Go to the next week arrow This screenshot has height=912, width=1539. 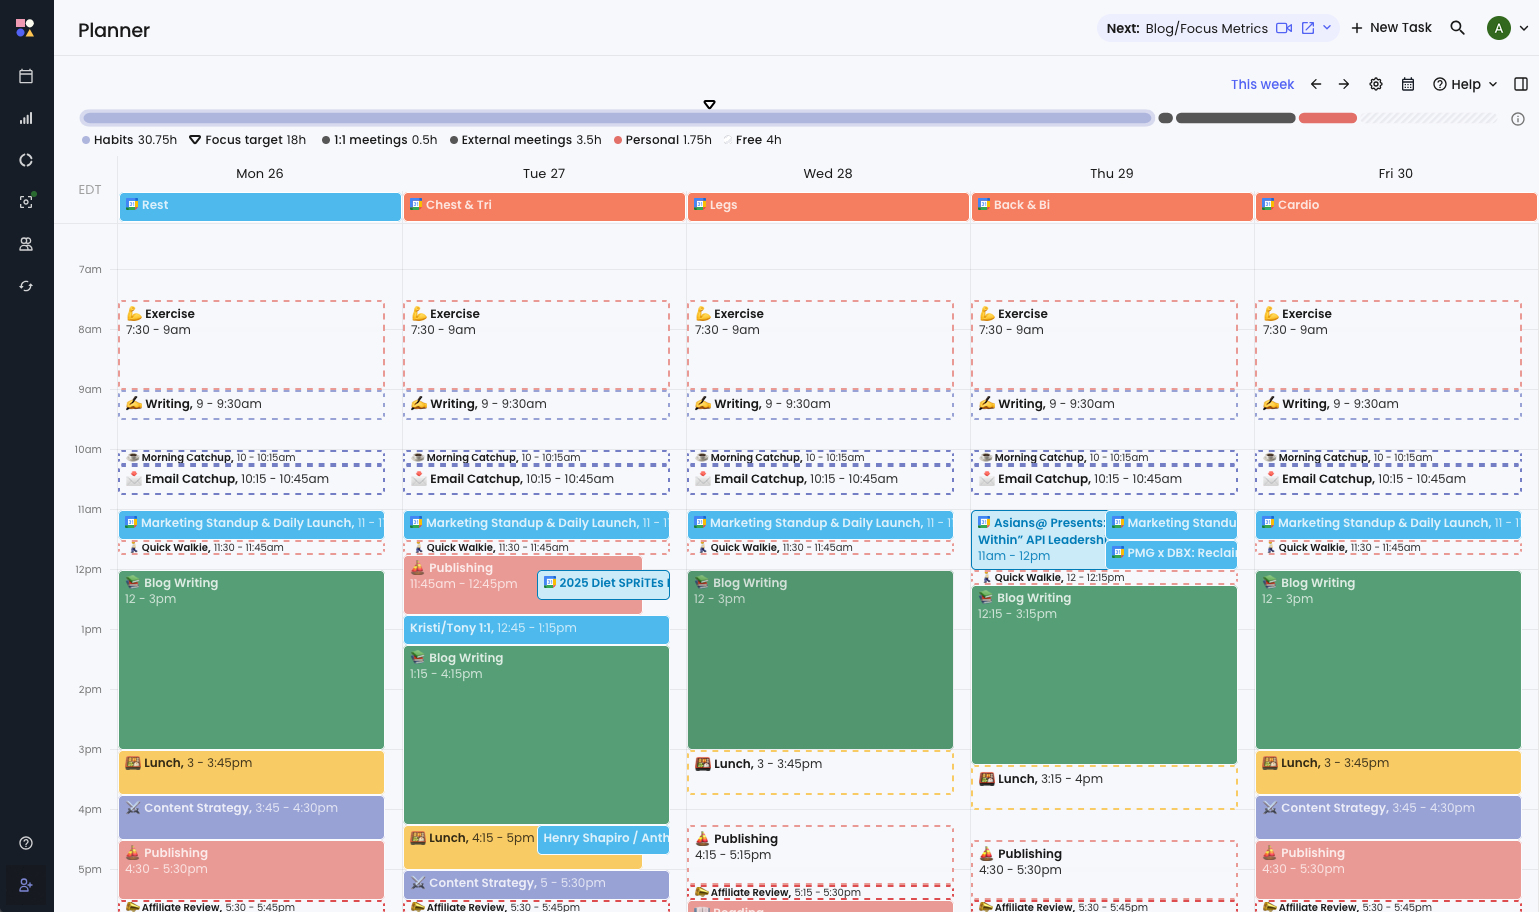click(x=1344, y=84)
